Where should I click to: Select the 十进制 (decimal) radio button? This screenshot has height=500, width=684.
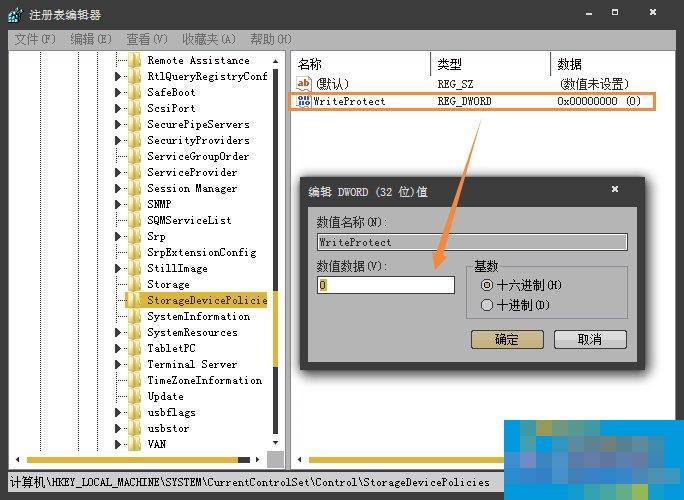click(488, 305)
